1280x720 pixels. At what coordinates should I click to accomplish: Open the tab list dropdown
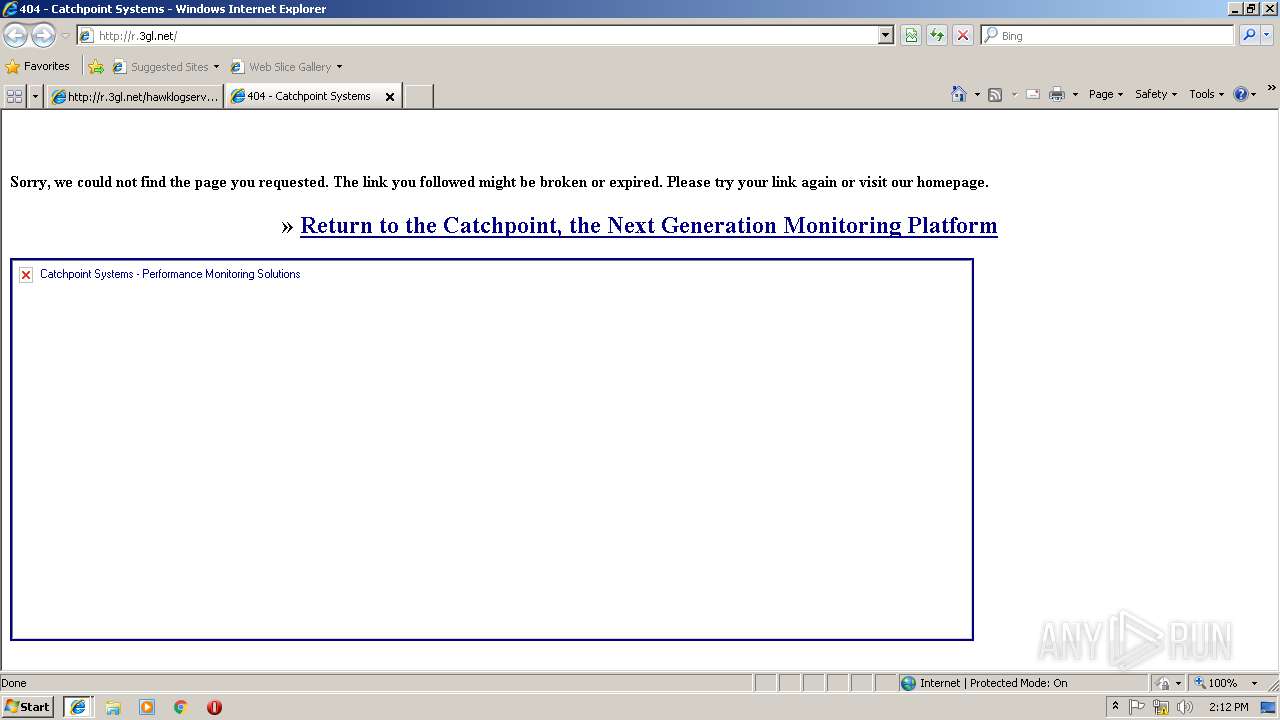36,96
